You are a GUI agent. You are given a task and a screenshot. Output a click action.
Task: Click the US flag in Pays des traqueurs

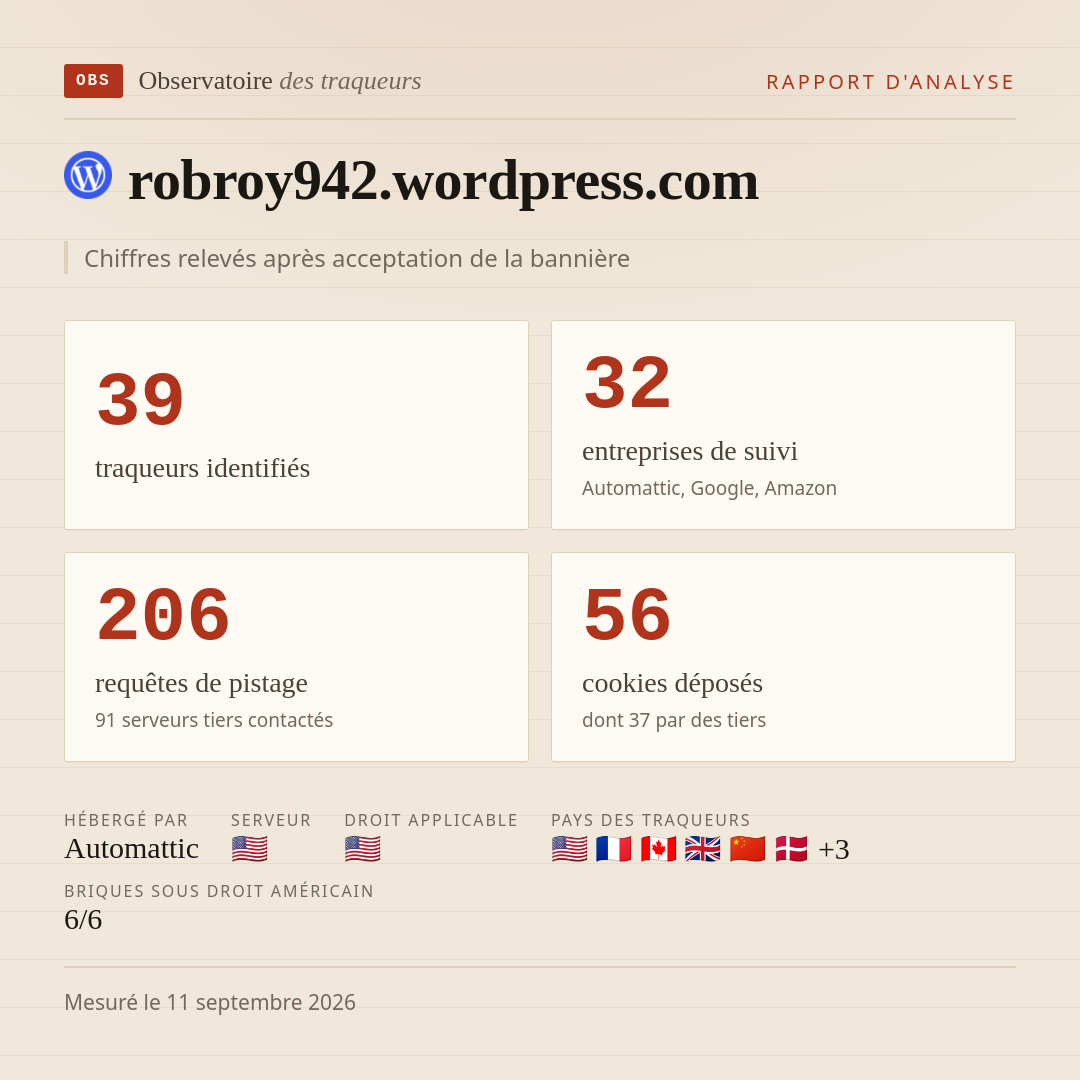570,849
